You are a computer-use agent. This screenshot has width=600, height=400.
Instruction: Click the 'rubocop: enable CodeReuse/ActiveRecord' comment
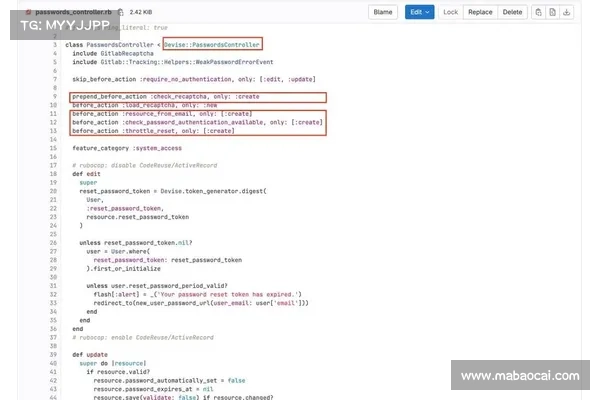143,338
